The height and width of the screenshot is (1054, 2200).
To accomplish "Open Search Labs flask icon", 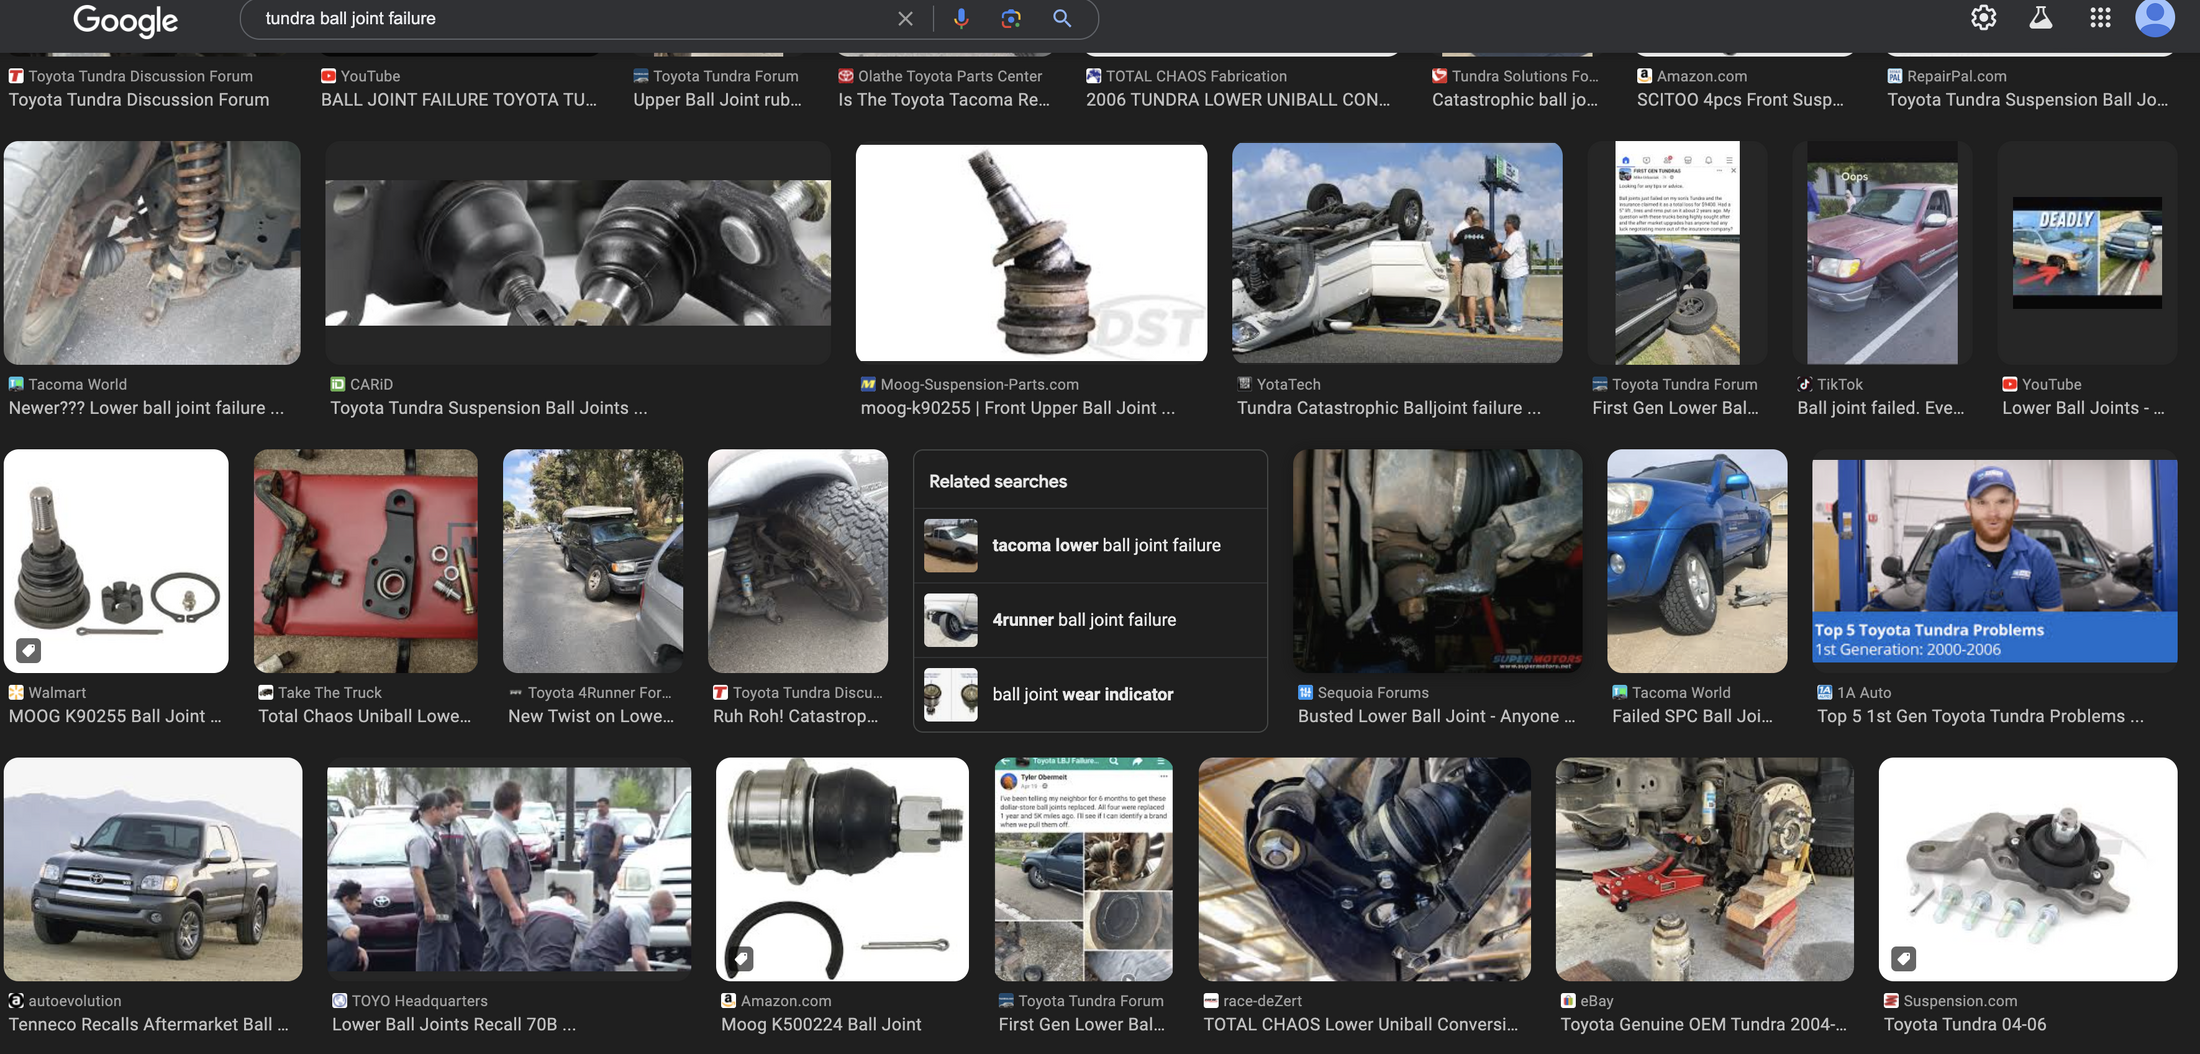I will [2041, 18].
